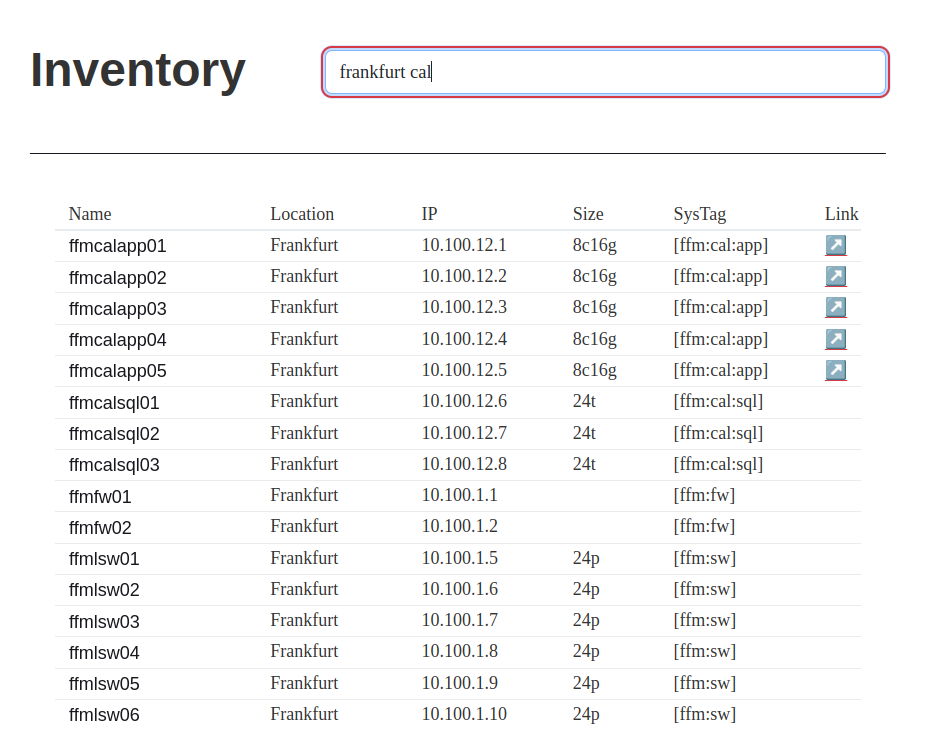Click the IP column header
Viewport: 926px width, 730px height.
(429, 214)
